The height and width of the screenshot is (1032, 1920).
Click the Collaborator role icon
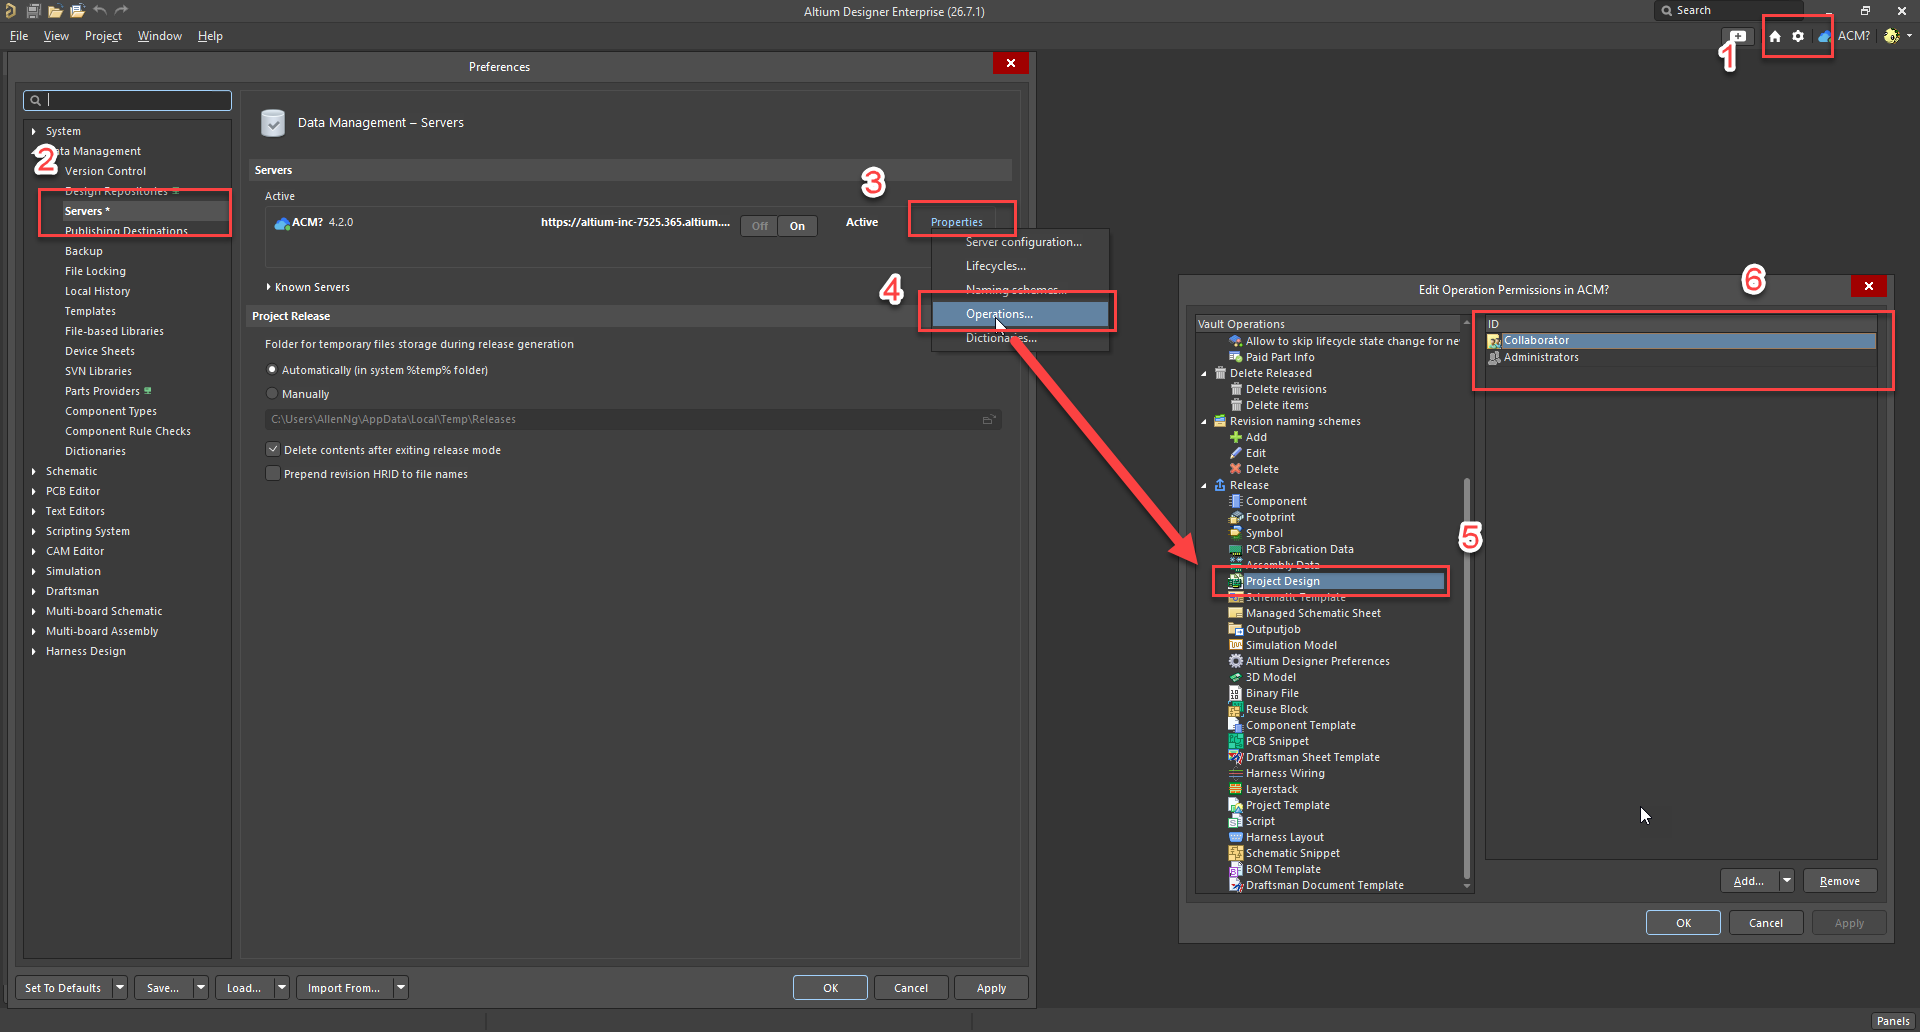click(1494, 341)
